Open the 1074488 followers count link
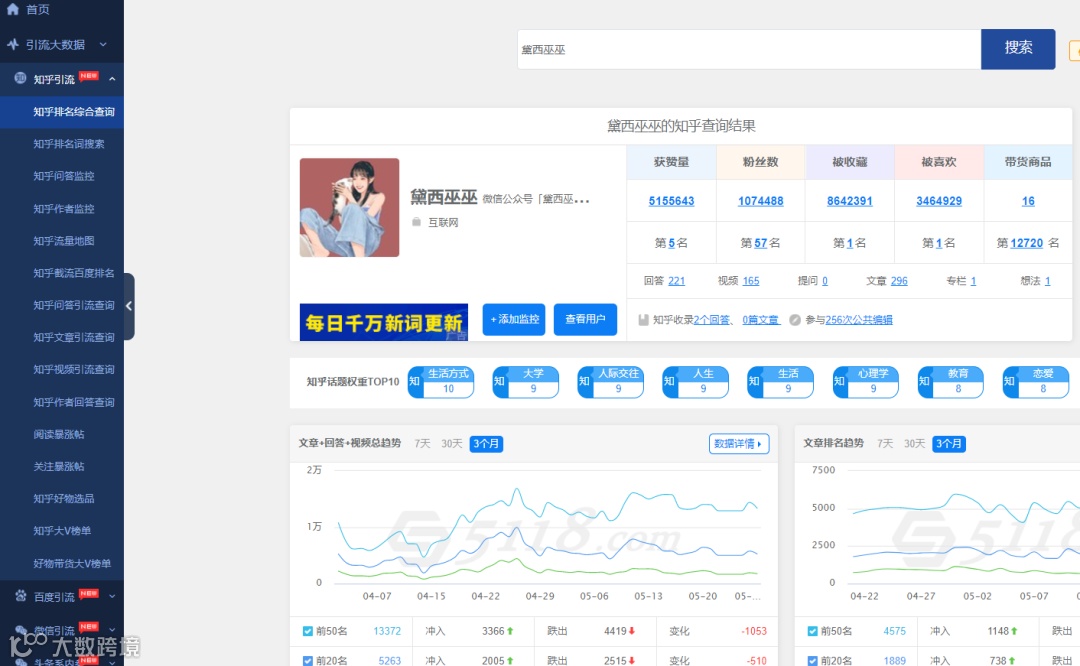This screenshot has height=666, width=1080. click(x=760, y=201)
